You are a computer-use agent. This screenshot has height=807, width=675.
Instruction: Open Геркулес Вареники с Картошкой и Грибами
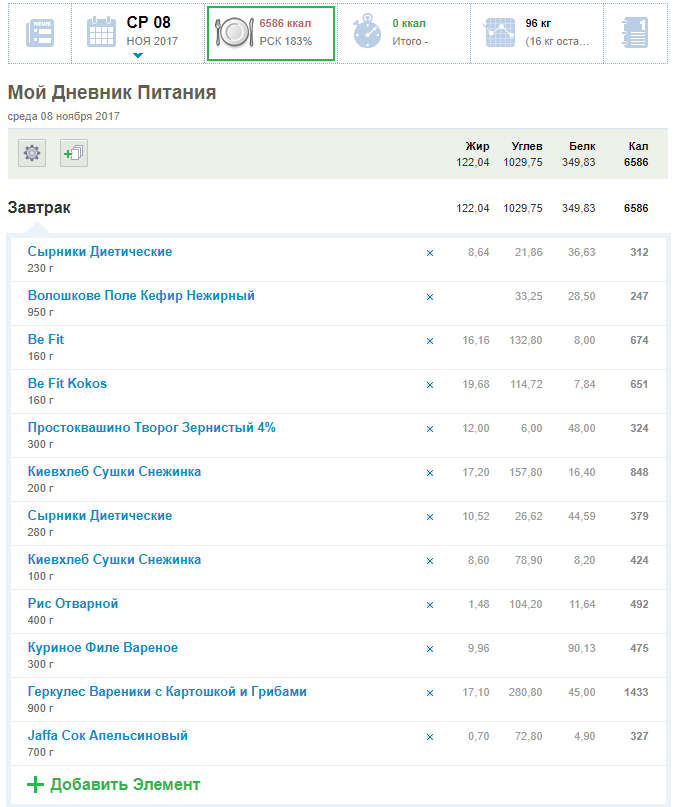[167, 692]
